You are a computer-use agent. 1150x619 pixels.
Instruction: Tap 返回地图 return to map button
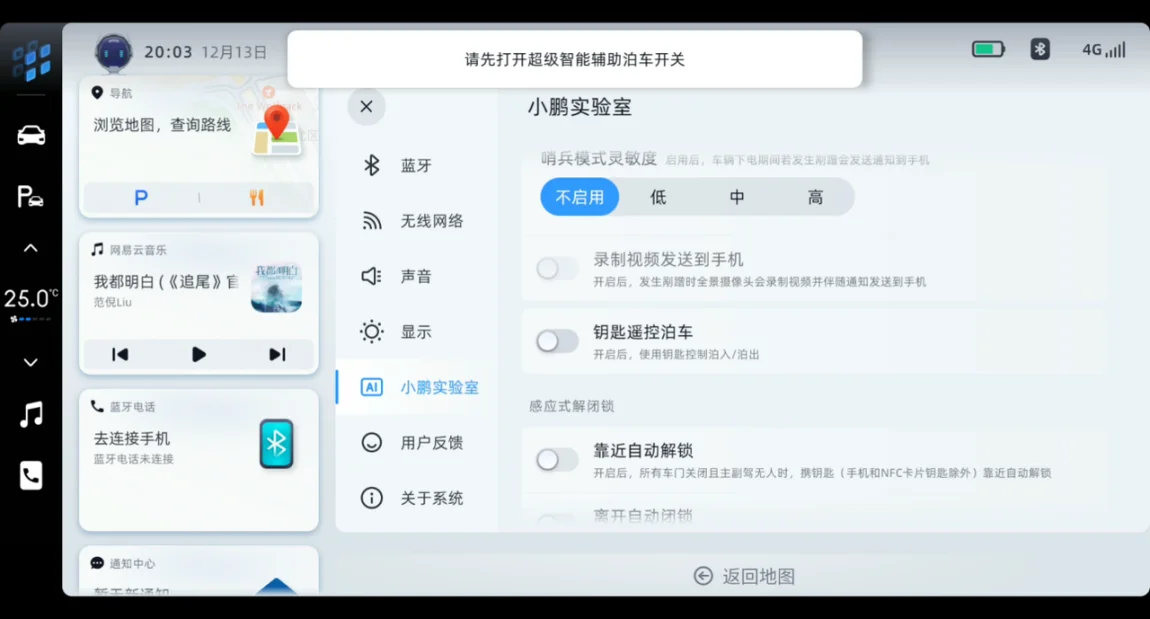point(744,576)
